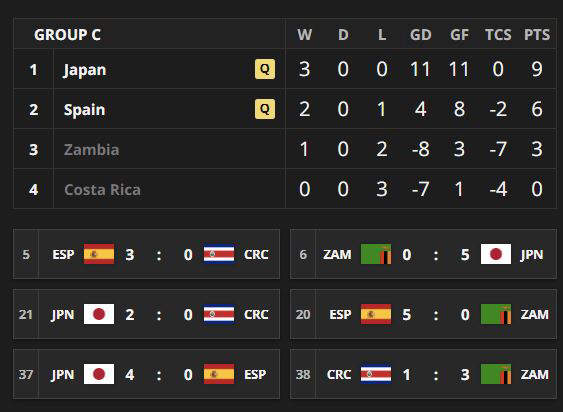Select the GROUP C table heading
563x412 pixels.
[x=68, y=35]
